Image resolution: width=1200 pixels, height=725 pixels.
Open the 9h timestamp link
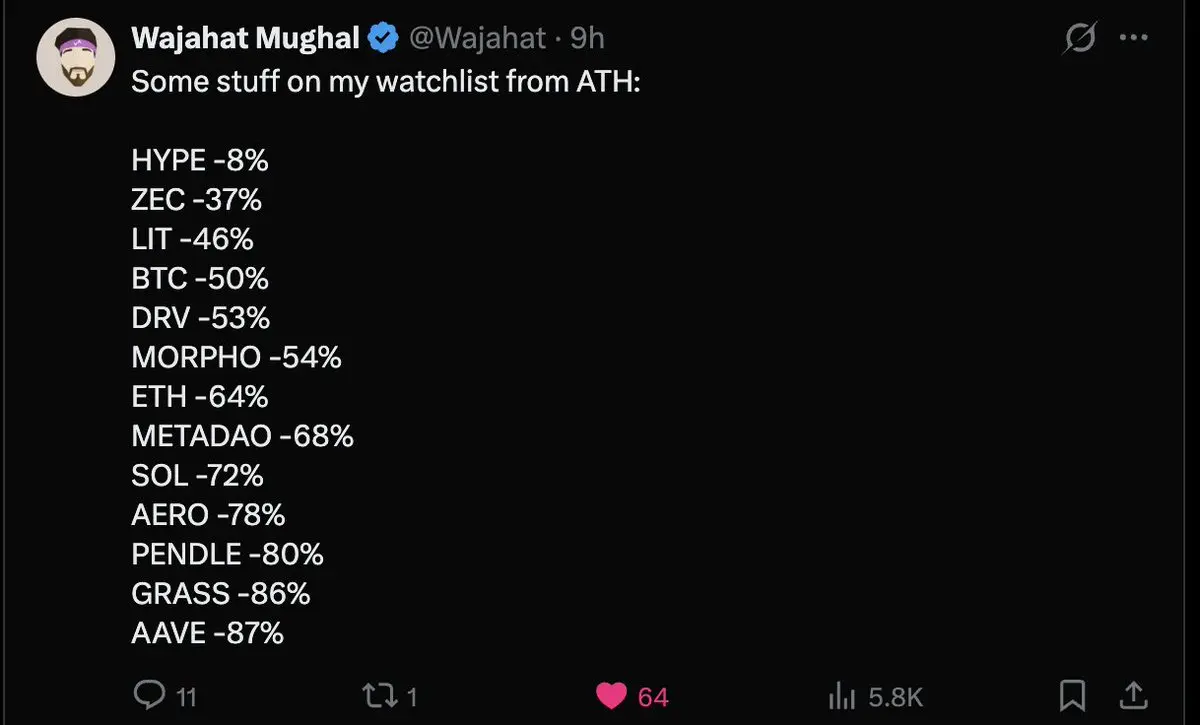[x=587, y=38]
